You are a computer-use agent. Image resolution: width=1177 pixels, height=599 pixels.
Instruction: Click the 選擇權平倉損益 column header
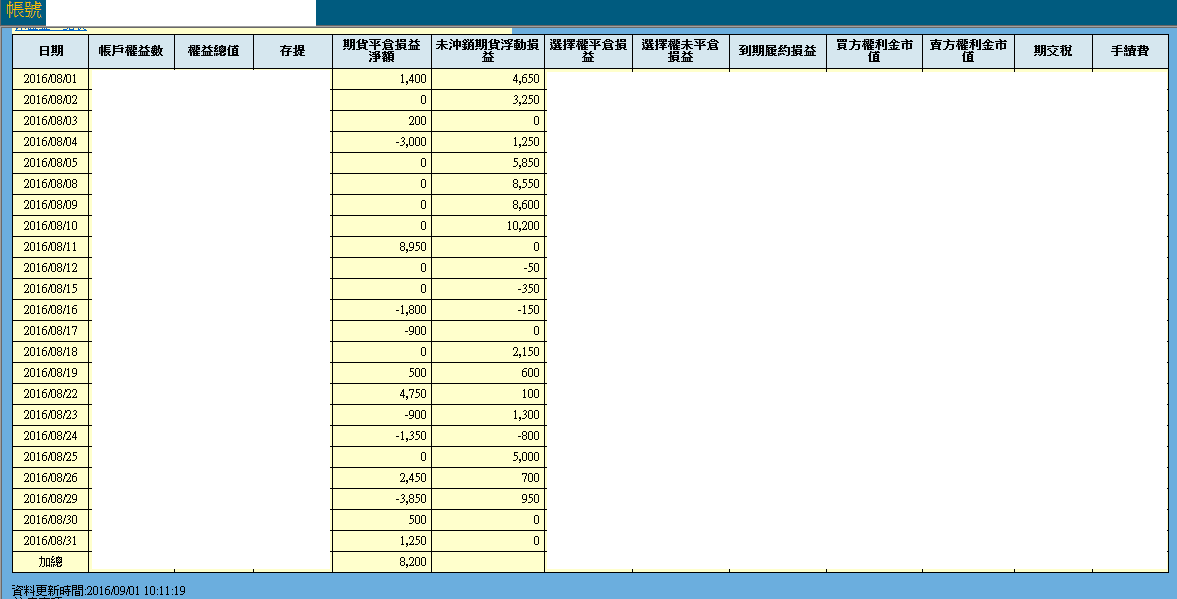(588, 51)
